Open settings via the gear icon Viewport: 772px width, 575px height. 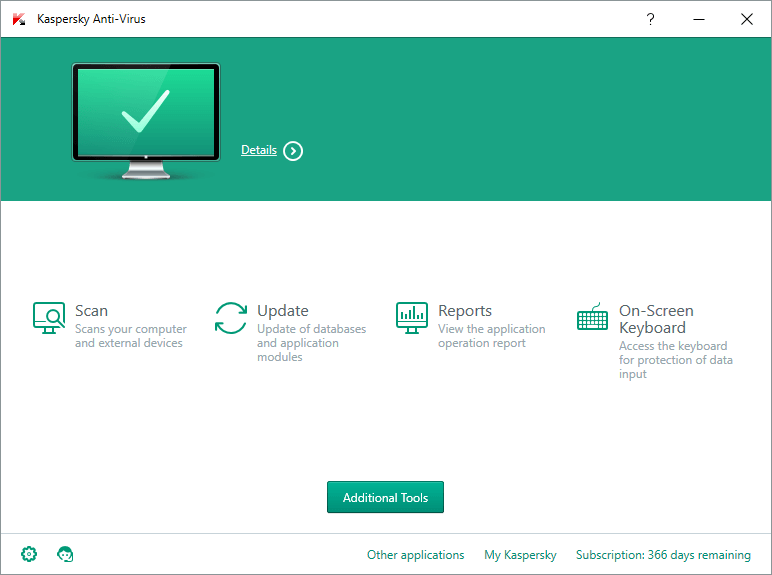click(x=29, y=554)
